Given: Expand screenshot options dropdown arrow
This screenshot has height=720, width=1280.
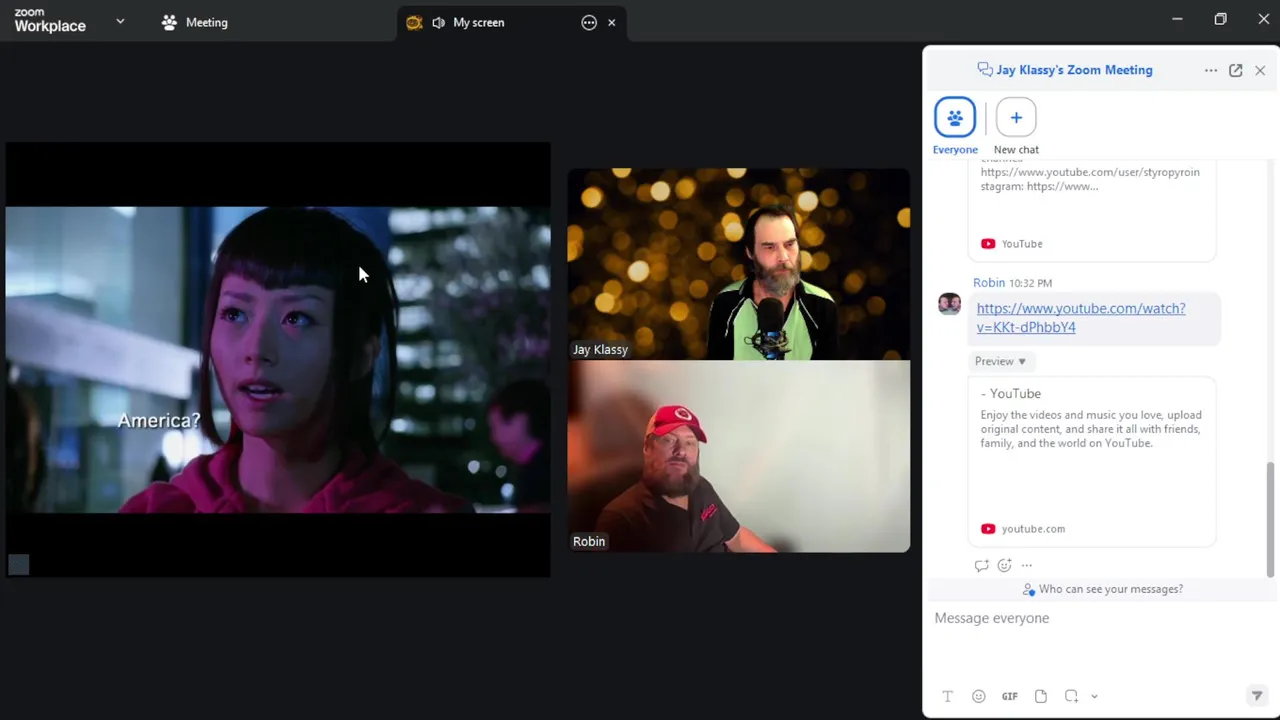Looking at the screenshot, I should (x=1094, y=696).
